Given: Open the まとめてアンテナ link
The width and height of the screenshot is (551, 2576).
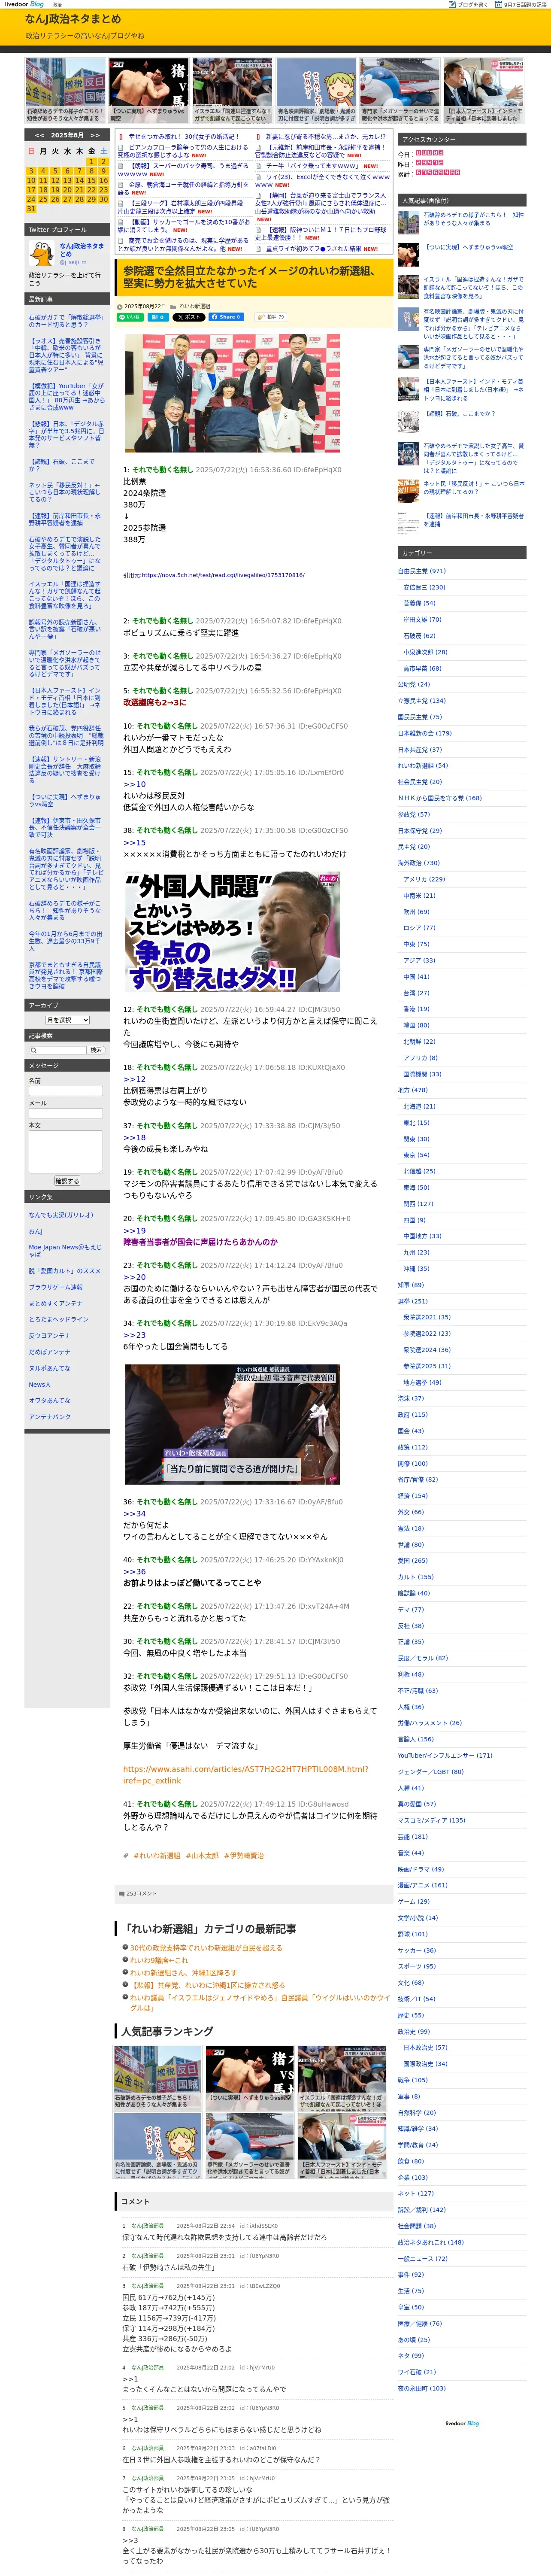Looking at the screenshot, I should pyautogui.click(x=55, y=1303).
